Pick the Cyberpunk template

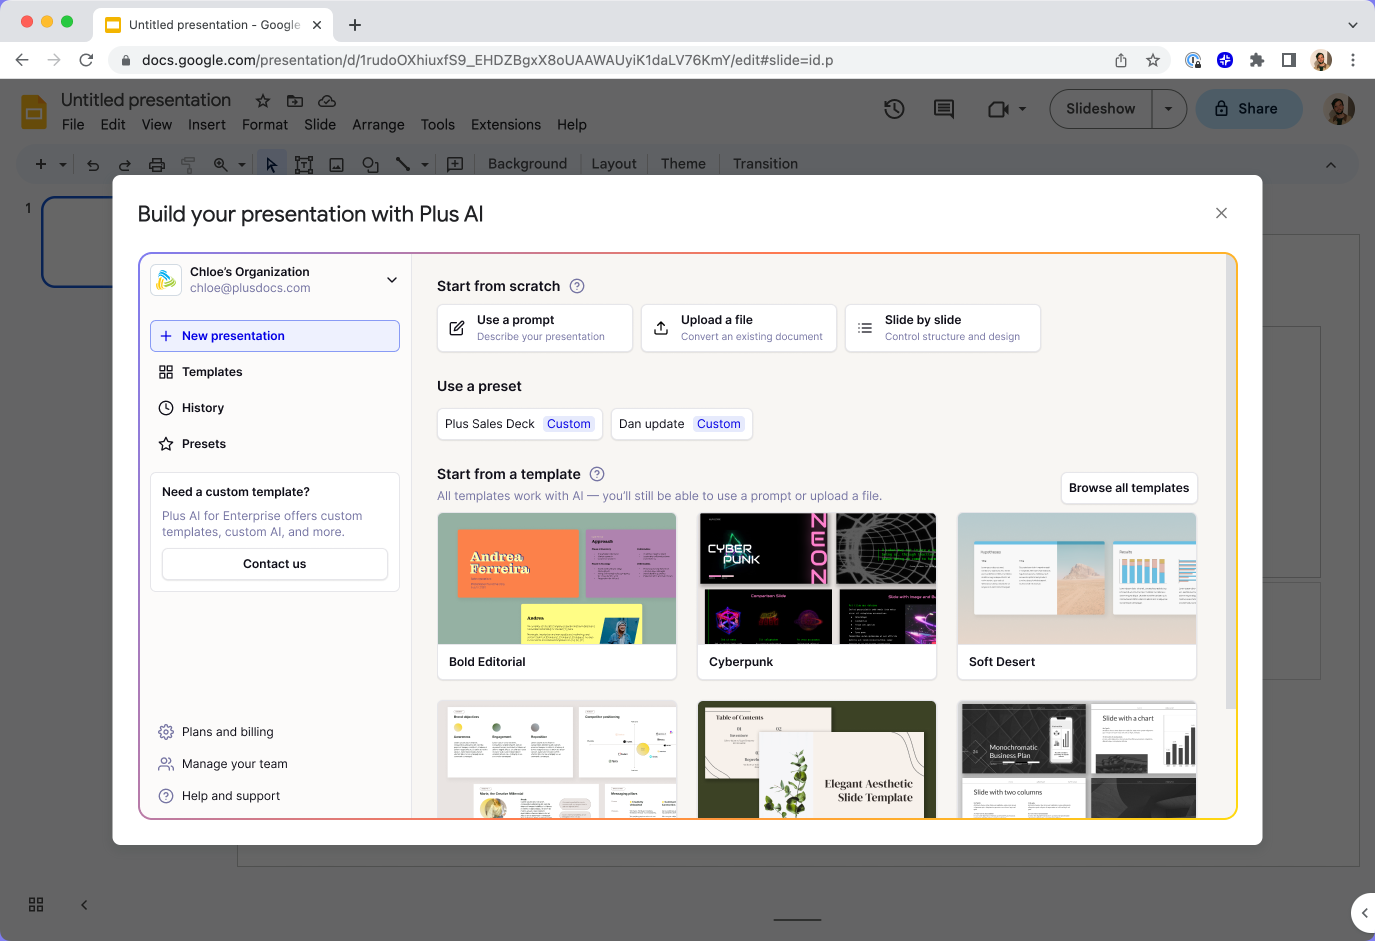(817, 596)
